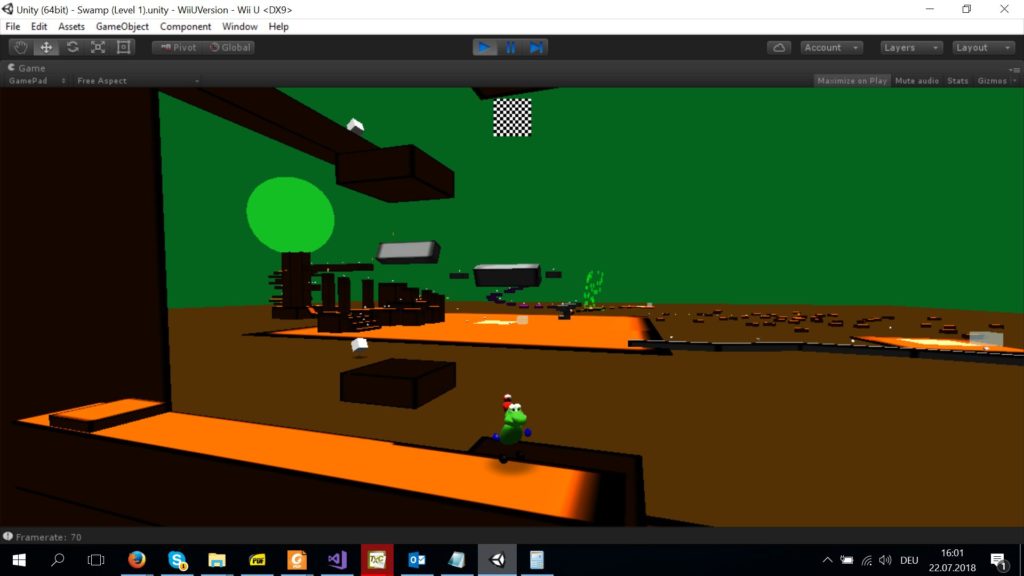
Task: Open the GameObject menu
Action: [122, 27]
